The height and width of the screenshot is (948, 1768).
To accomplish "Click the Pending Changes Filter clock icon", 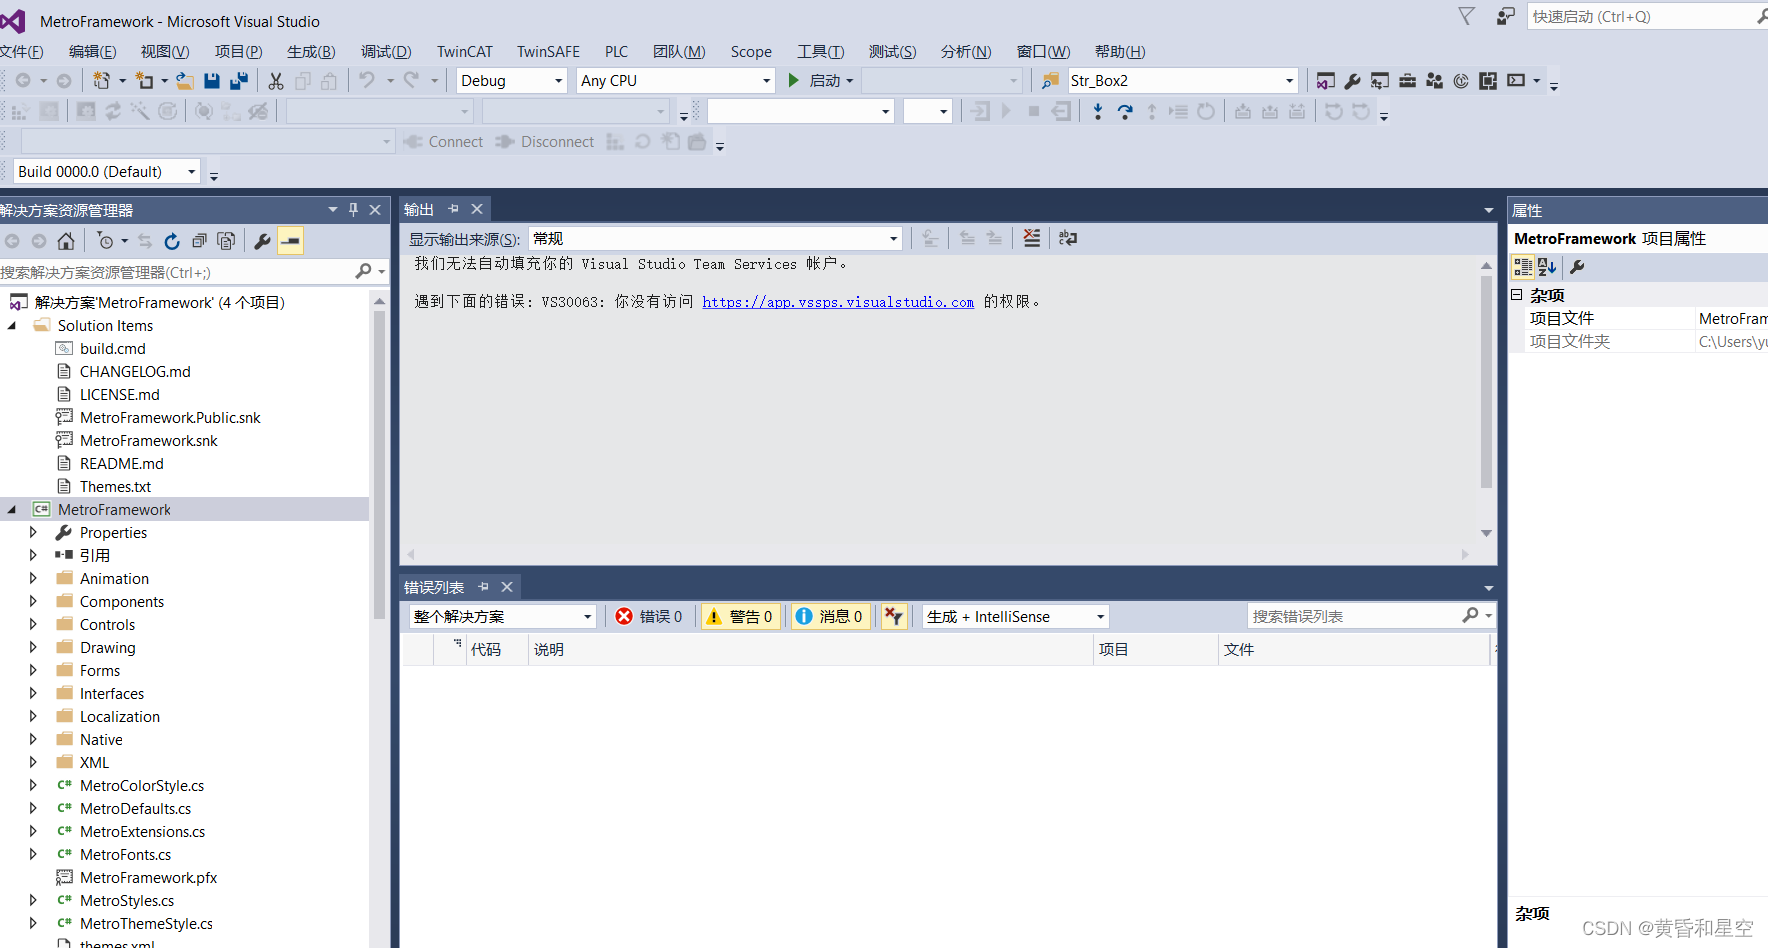I will tap(106, 241).
